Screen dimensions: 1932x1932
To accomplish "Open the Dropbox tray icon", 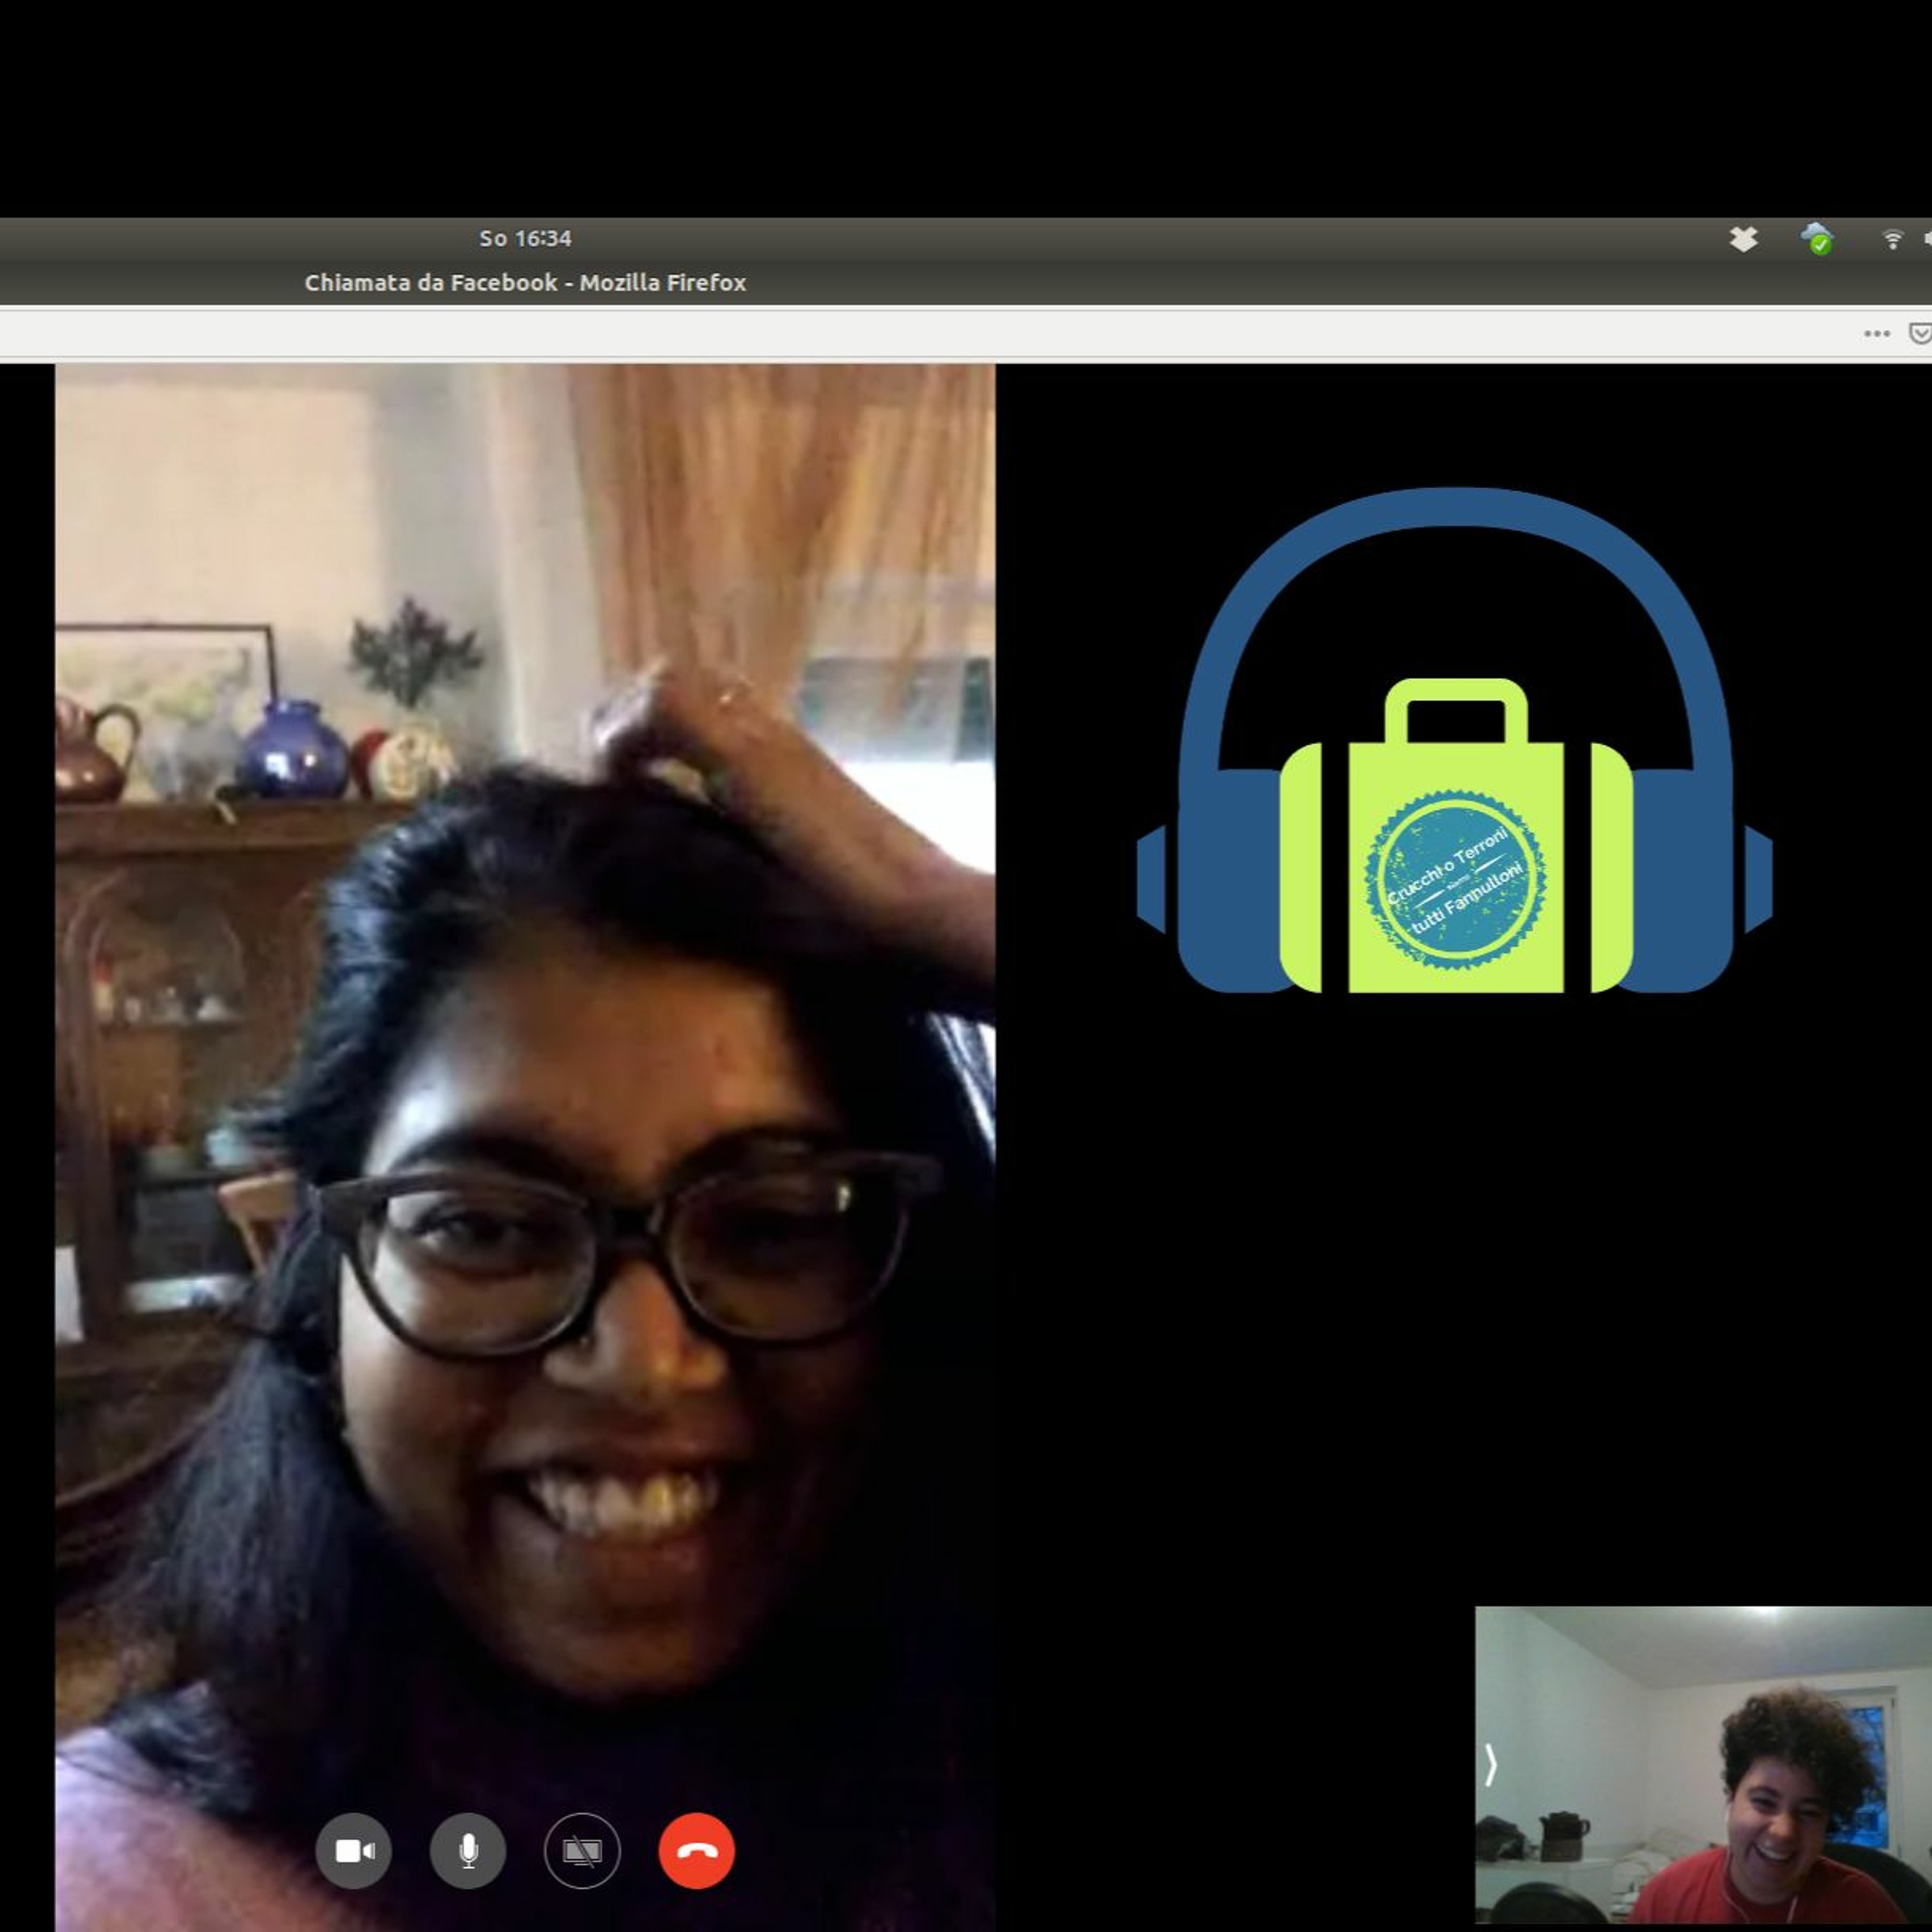I will point(1744,239).
